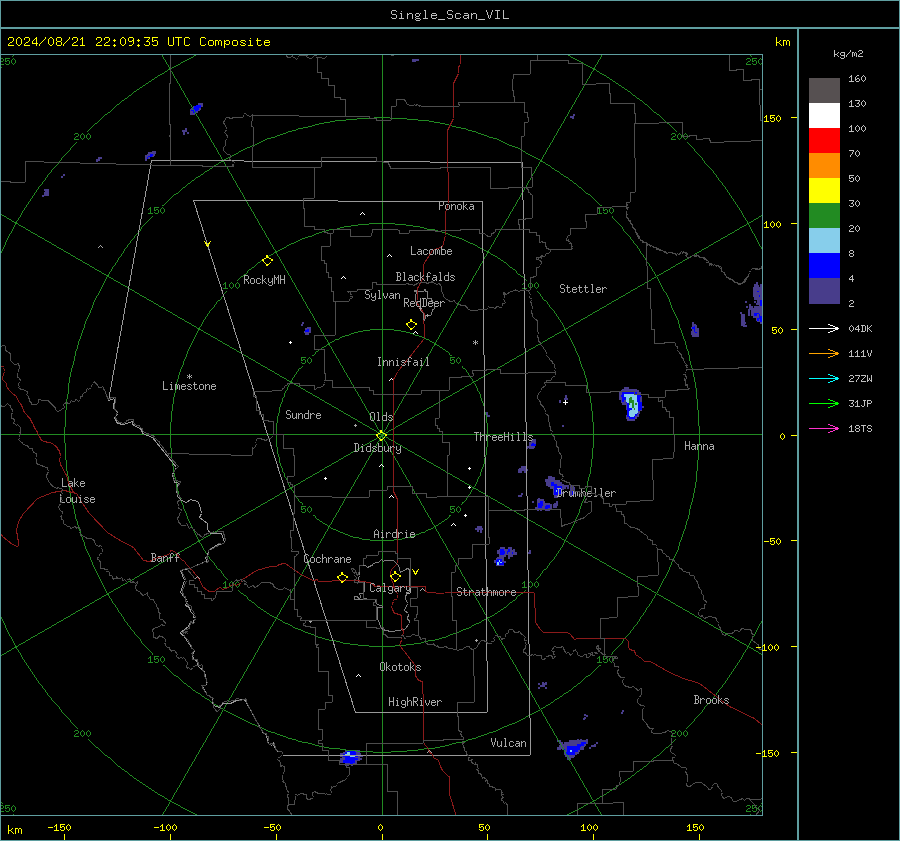Click the ThreeHills label
Viewport: 900px width, 841px height.
(503, 437)
